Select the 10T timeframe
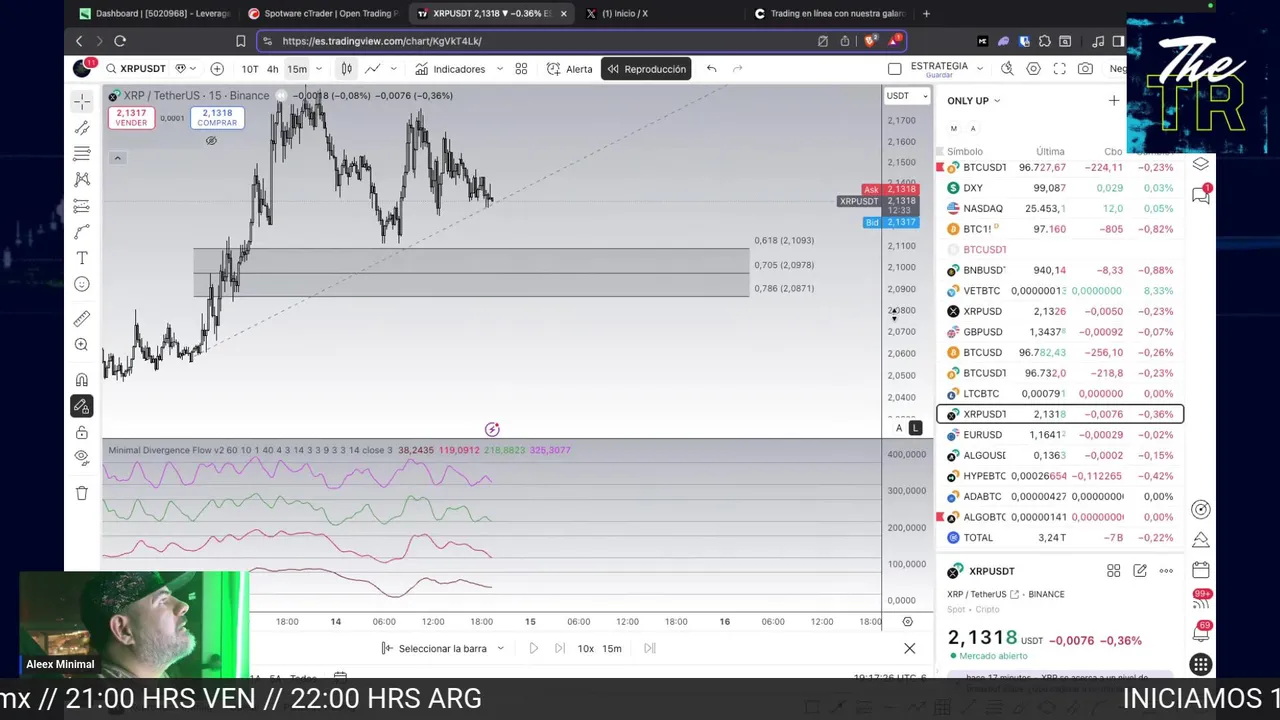 coord(249,69)
